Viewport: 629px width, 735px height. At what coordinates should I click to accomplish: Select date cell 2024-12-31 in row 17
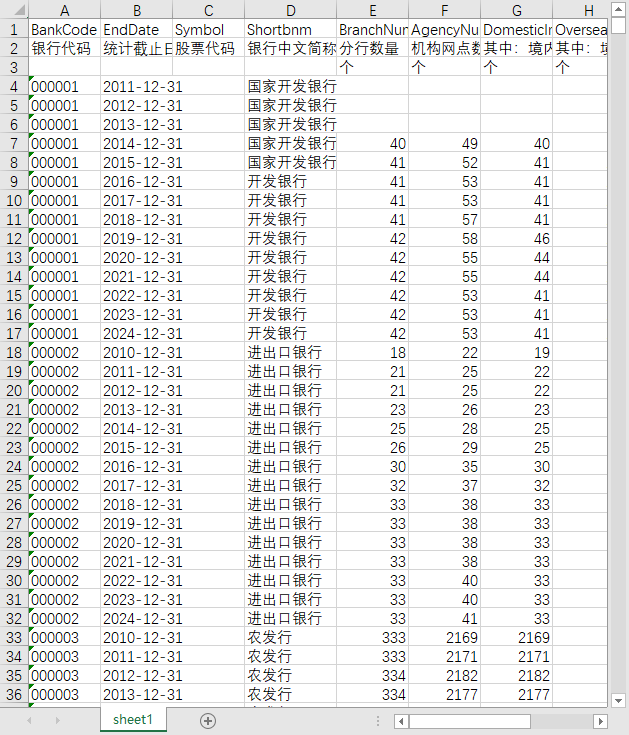tap(136, 333)
